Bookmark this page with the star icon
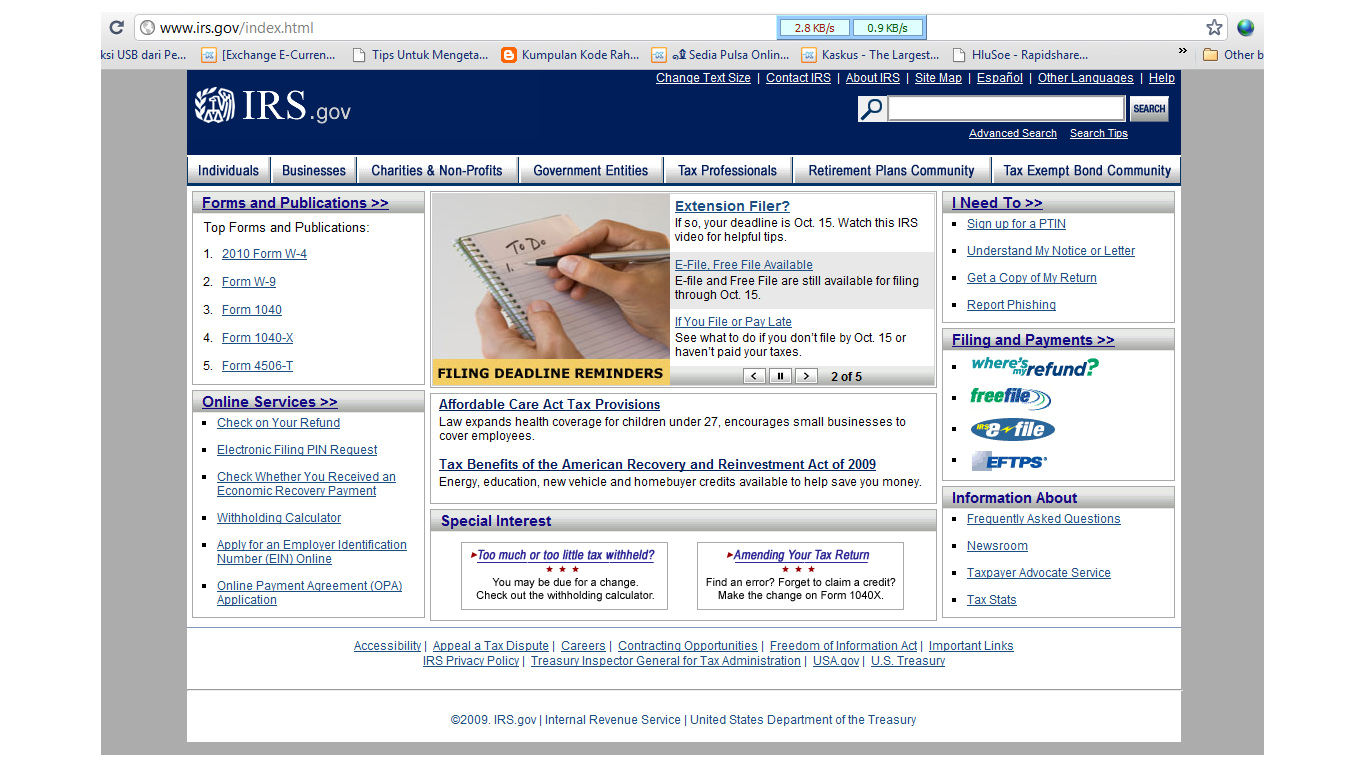Image resolution: width=1366 pixels, height=768 pixels. click(x=1214, y=28)
